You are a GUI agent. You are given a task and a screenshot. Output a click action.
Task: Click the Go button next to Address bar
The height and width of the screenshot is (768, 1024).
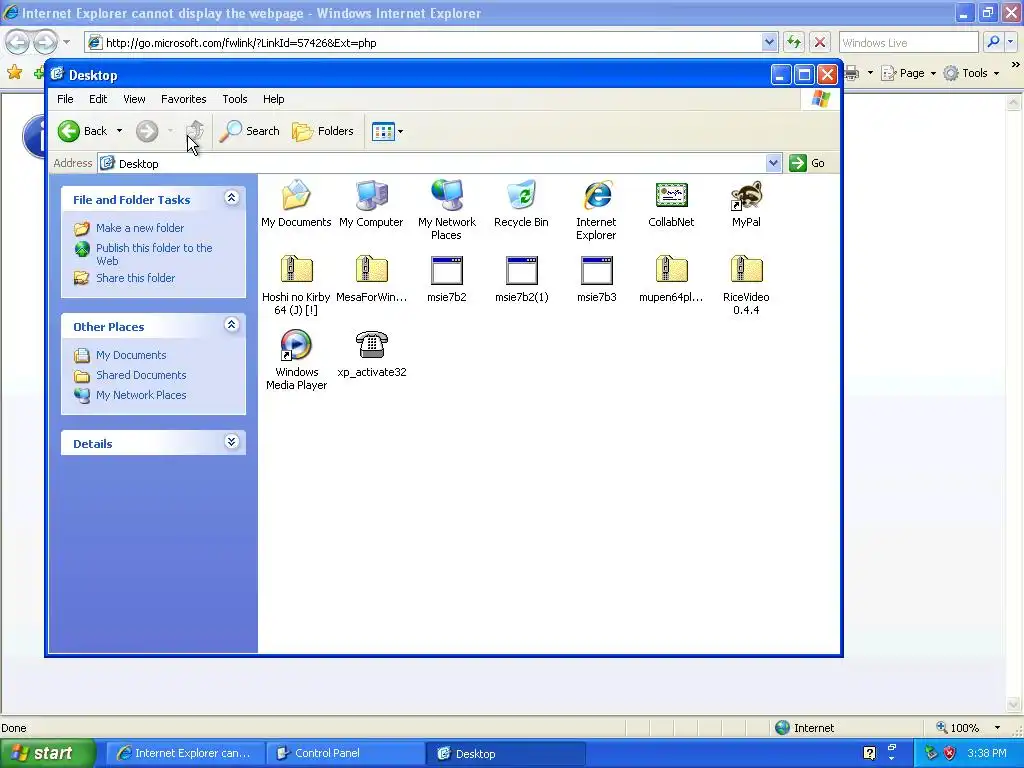[807, 163]
